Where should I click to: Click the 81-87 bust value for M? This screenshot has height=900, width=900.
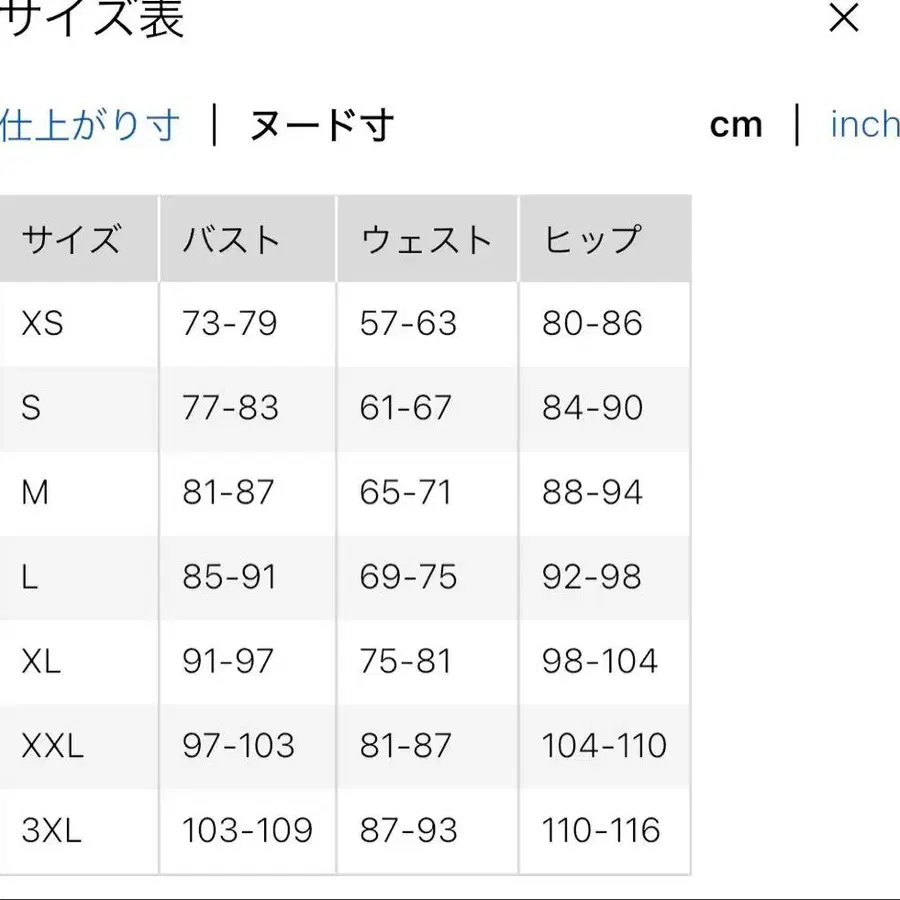pyautogui.click(x=227, y=492)
